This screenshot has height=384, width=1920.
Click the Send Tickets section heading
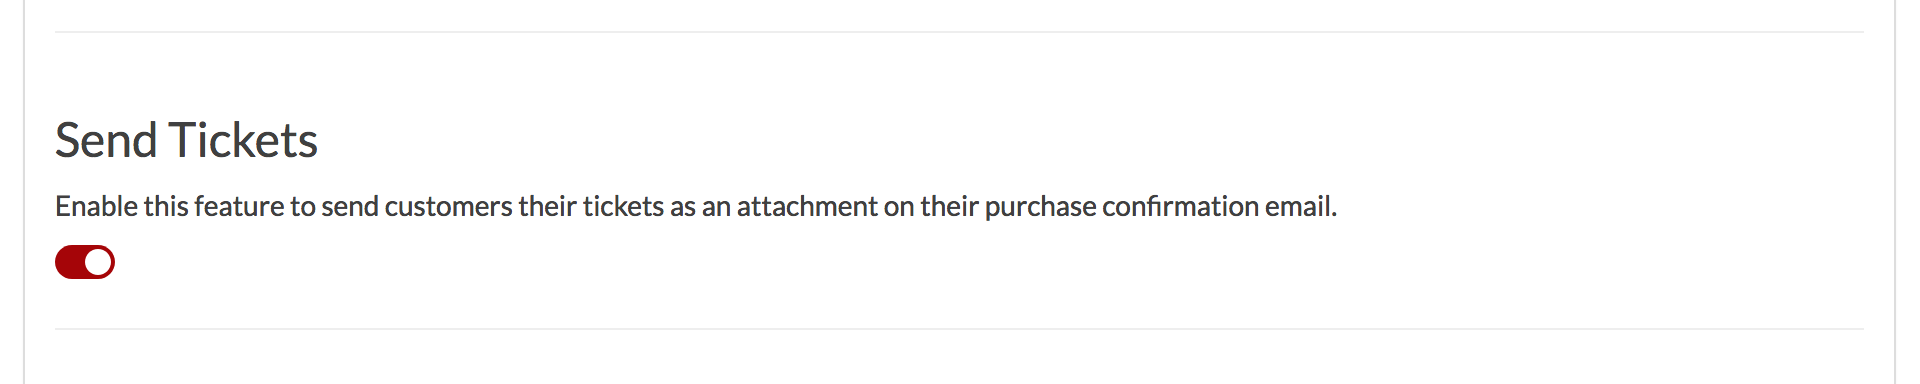[186, 140]
